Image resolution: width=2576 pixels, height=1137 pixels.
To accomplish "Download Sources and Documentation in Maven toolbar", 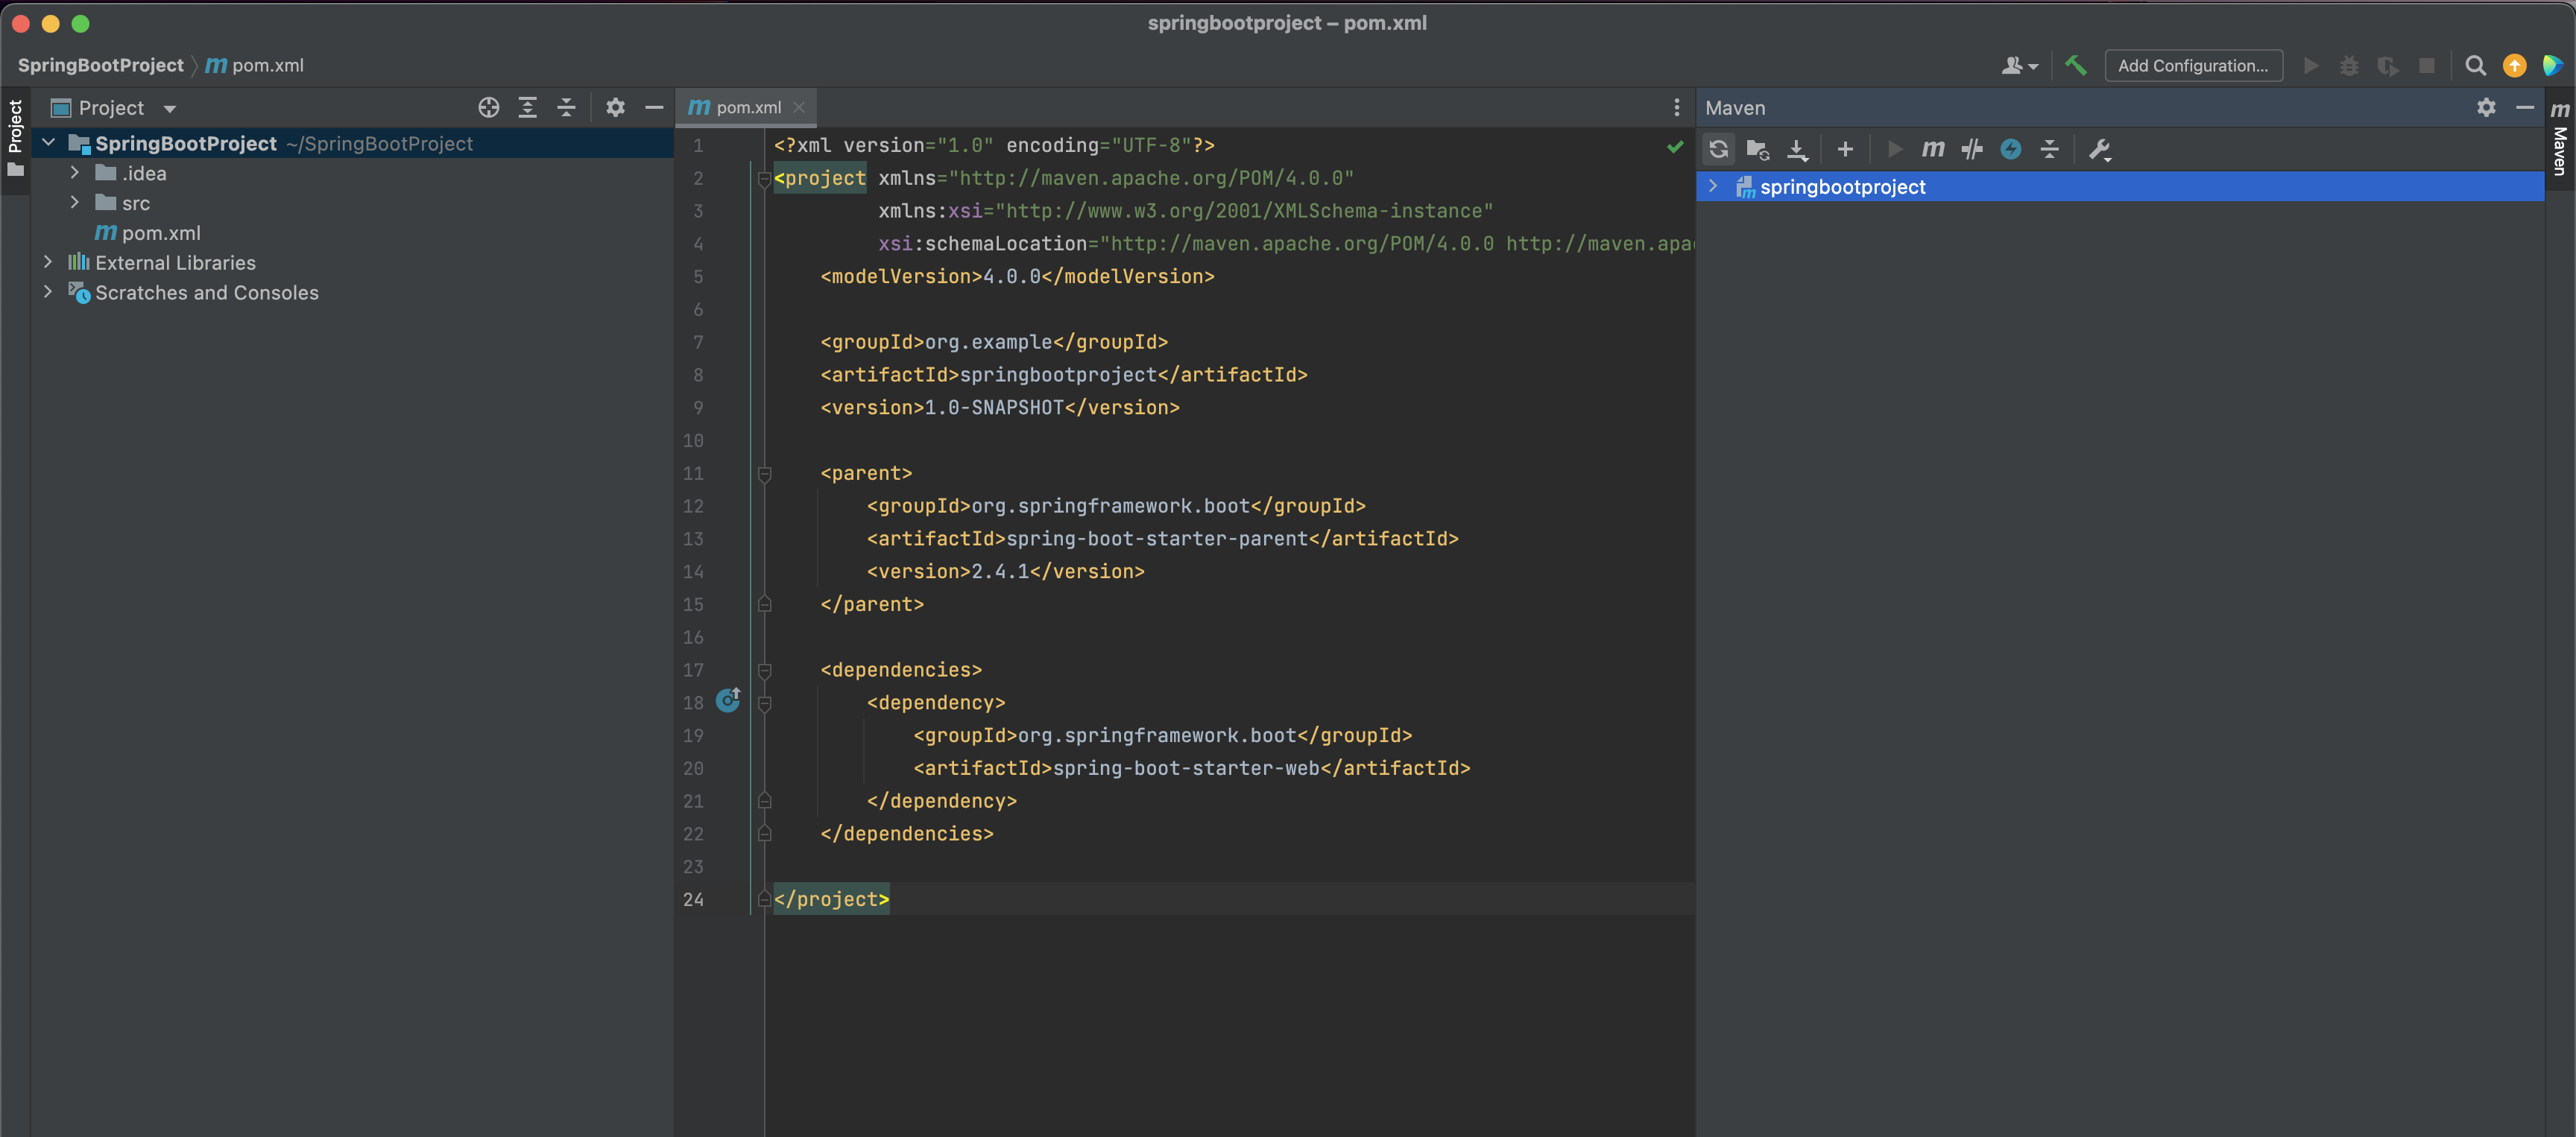I will tap(1797, 150).
